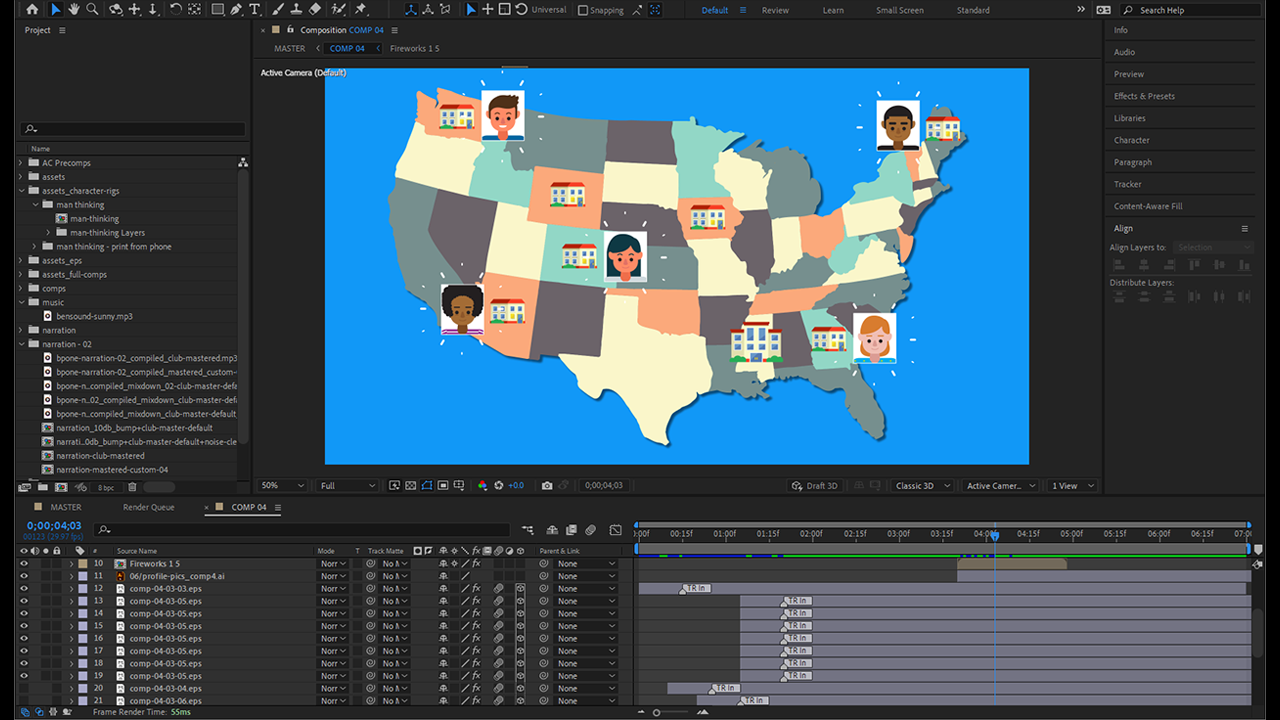1280x720 pixels.
Task: Switch to the Render Queue tab
Action: pos(148,507)
